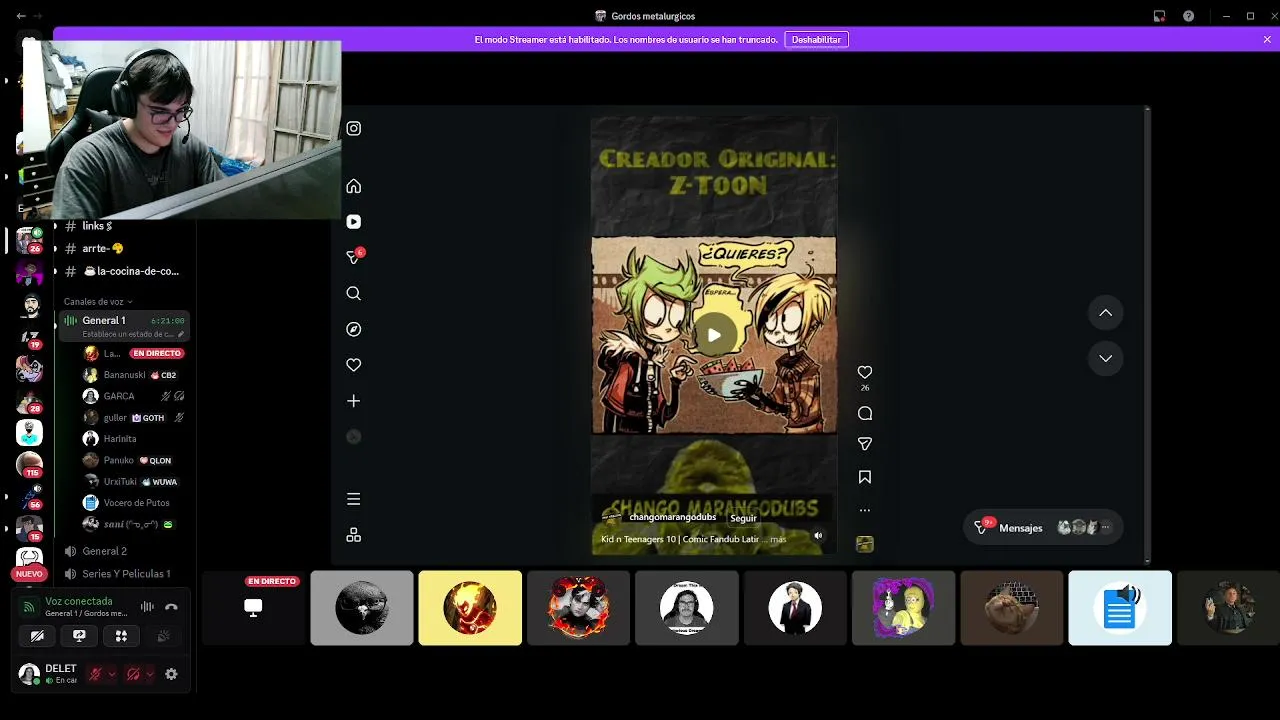
Task: Open reel more options ellipsis
Action: point(865,510)
